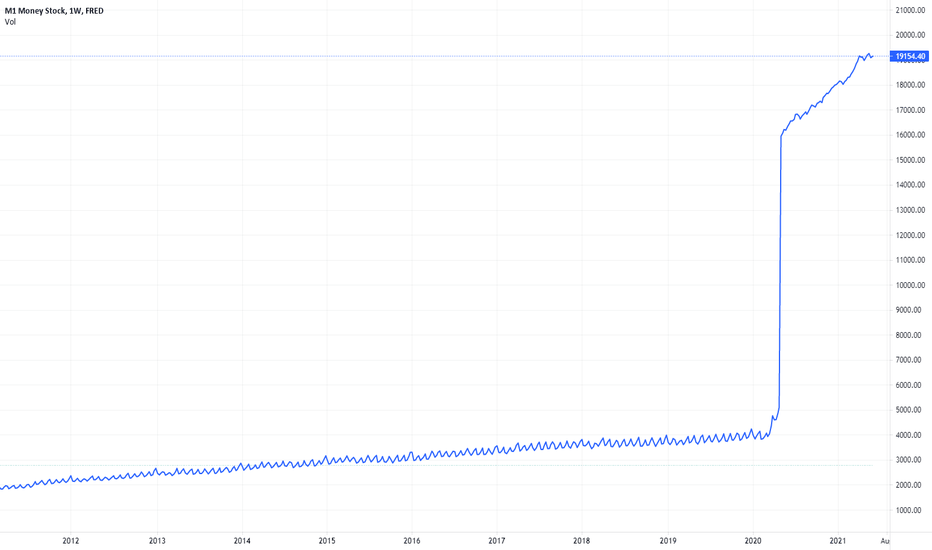Select the Vol indicator label
This screenshot has height=550, width=932.
(10, 22)
